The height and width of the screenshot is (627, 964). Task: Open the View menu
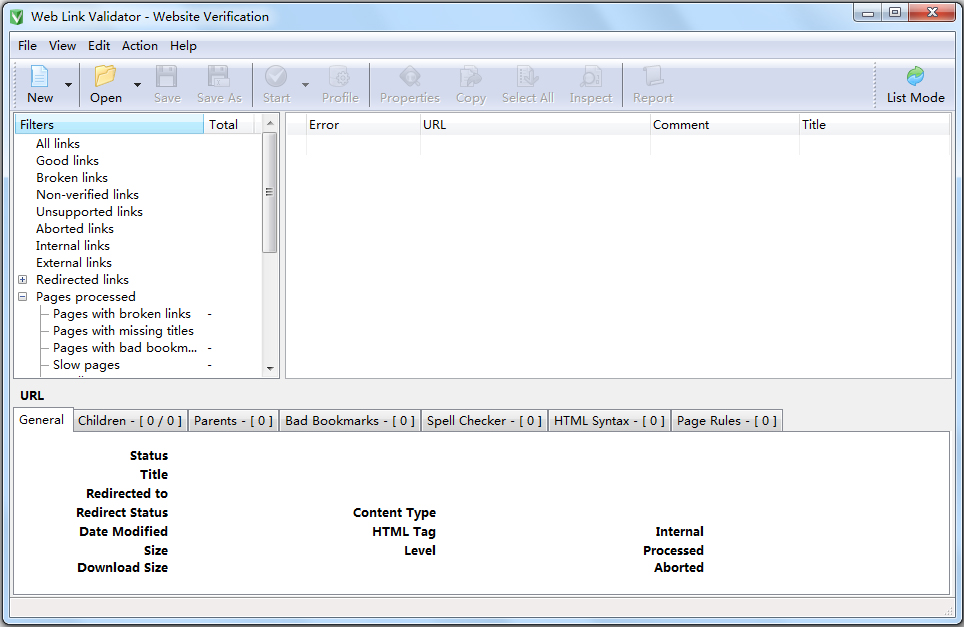pyautogui.click(x=62, y=45)
